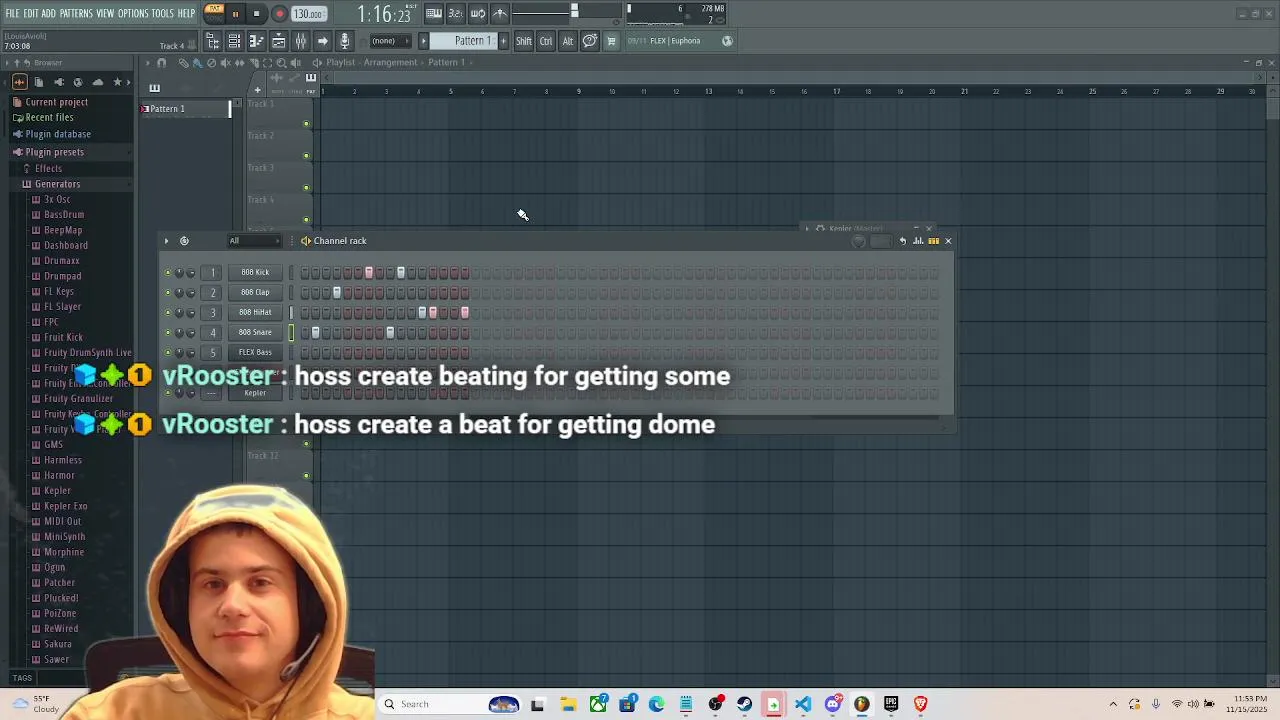Expand the Plugin database folder
This screenshot has width=1280, height=720.
click(58, 134)
